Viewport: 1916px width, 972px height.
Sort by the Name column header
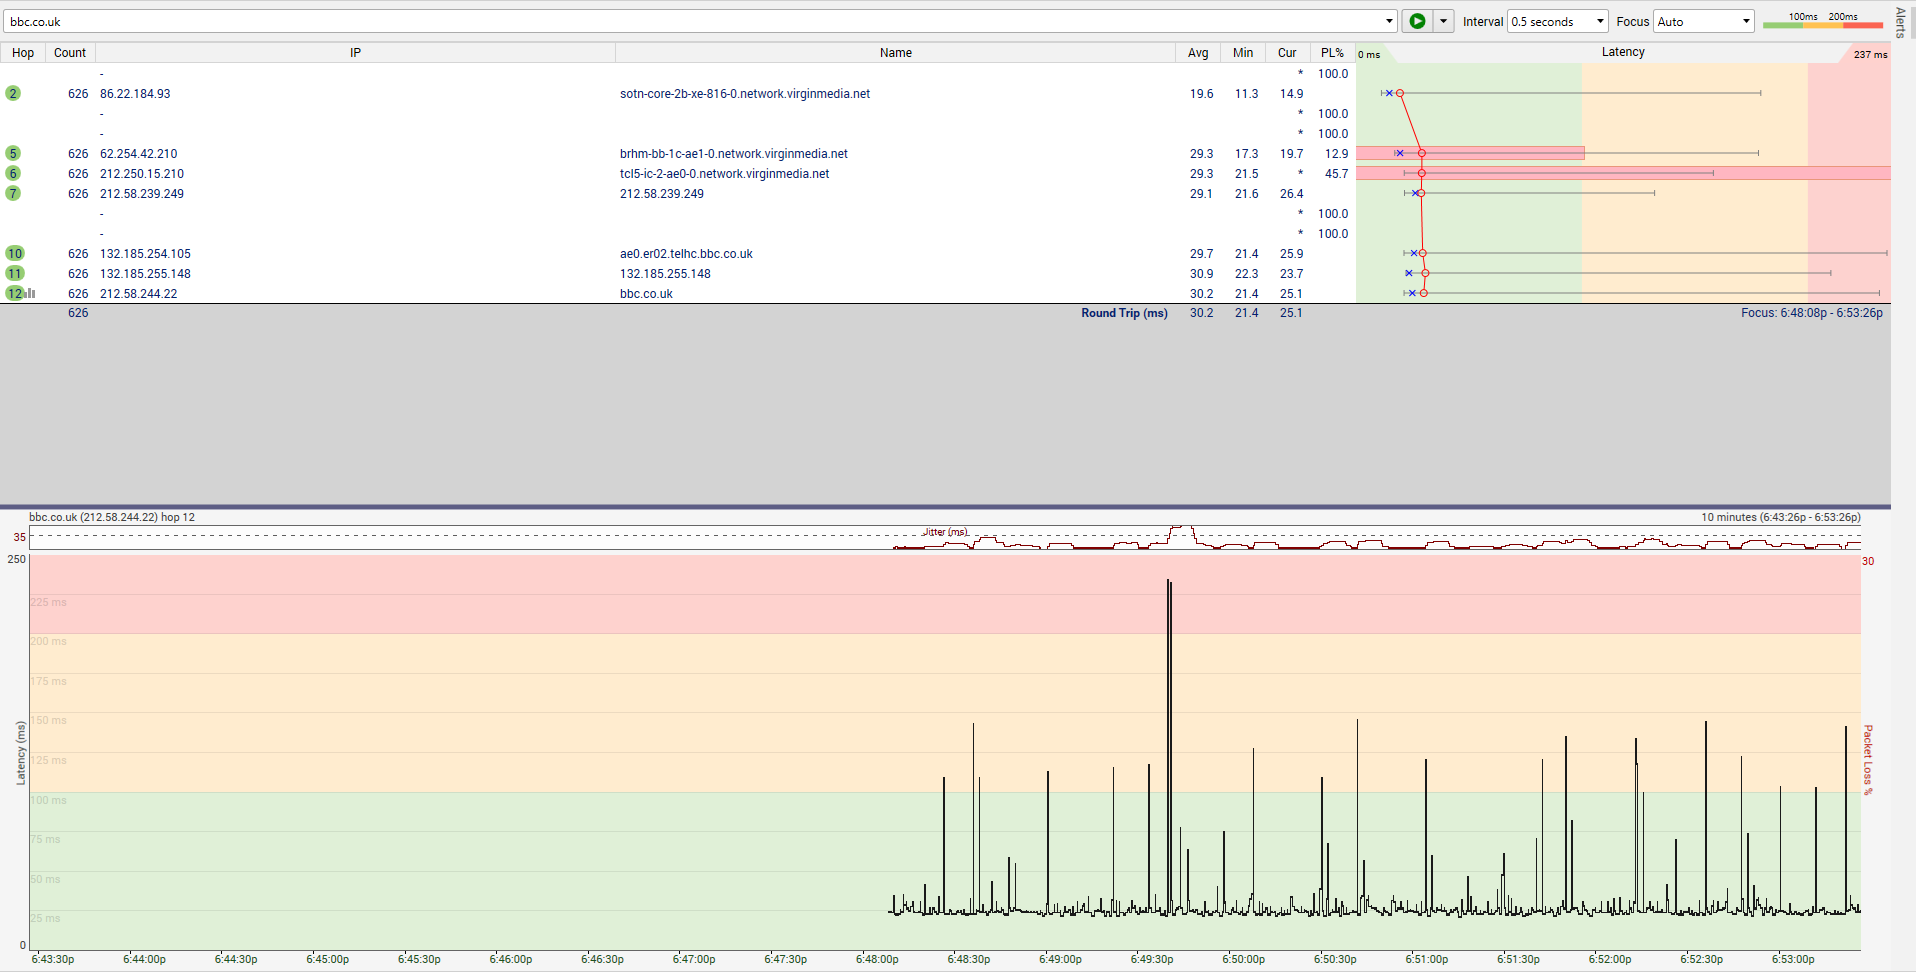(895, 53)
